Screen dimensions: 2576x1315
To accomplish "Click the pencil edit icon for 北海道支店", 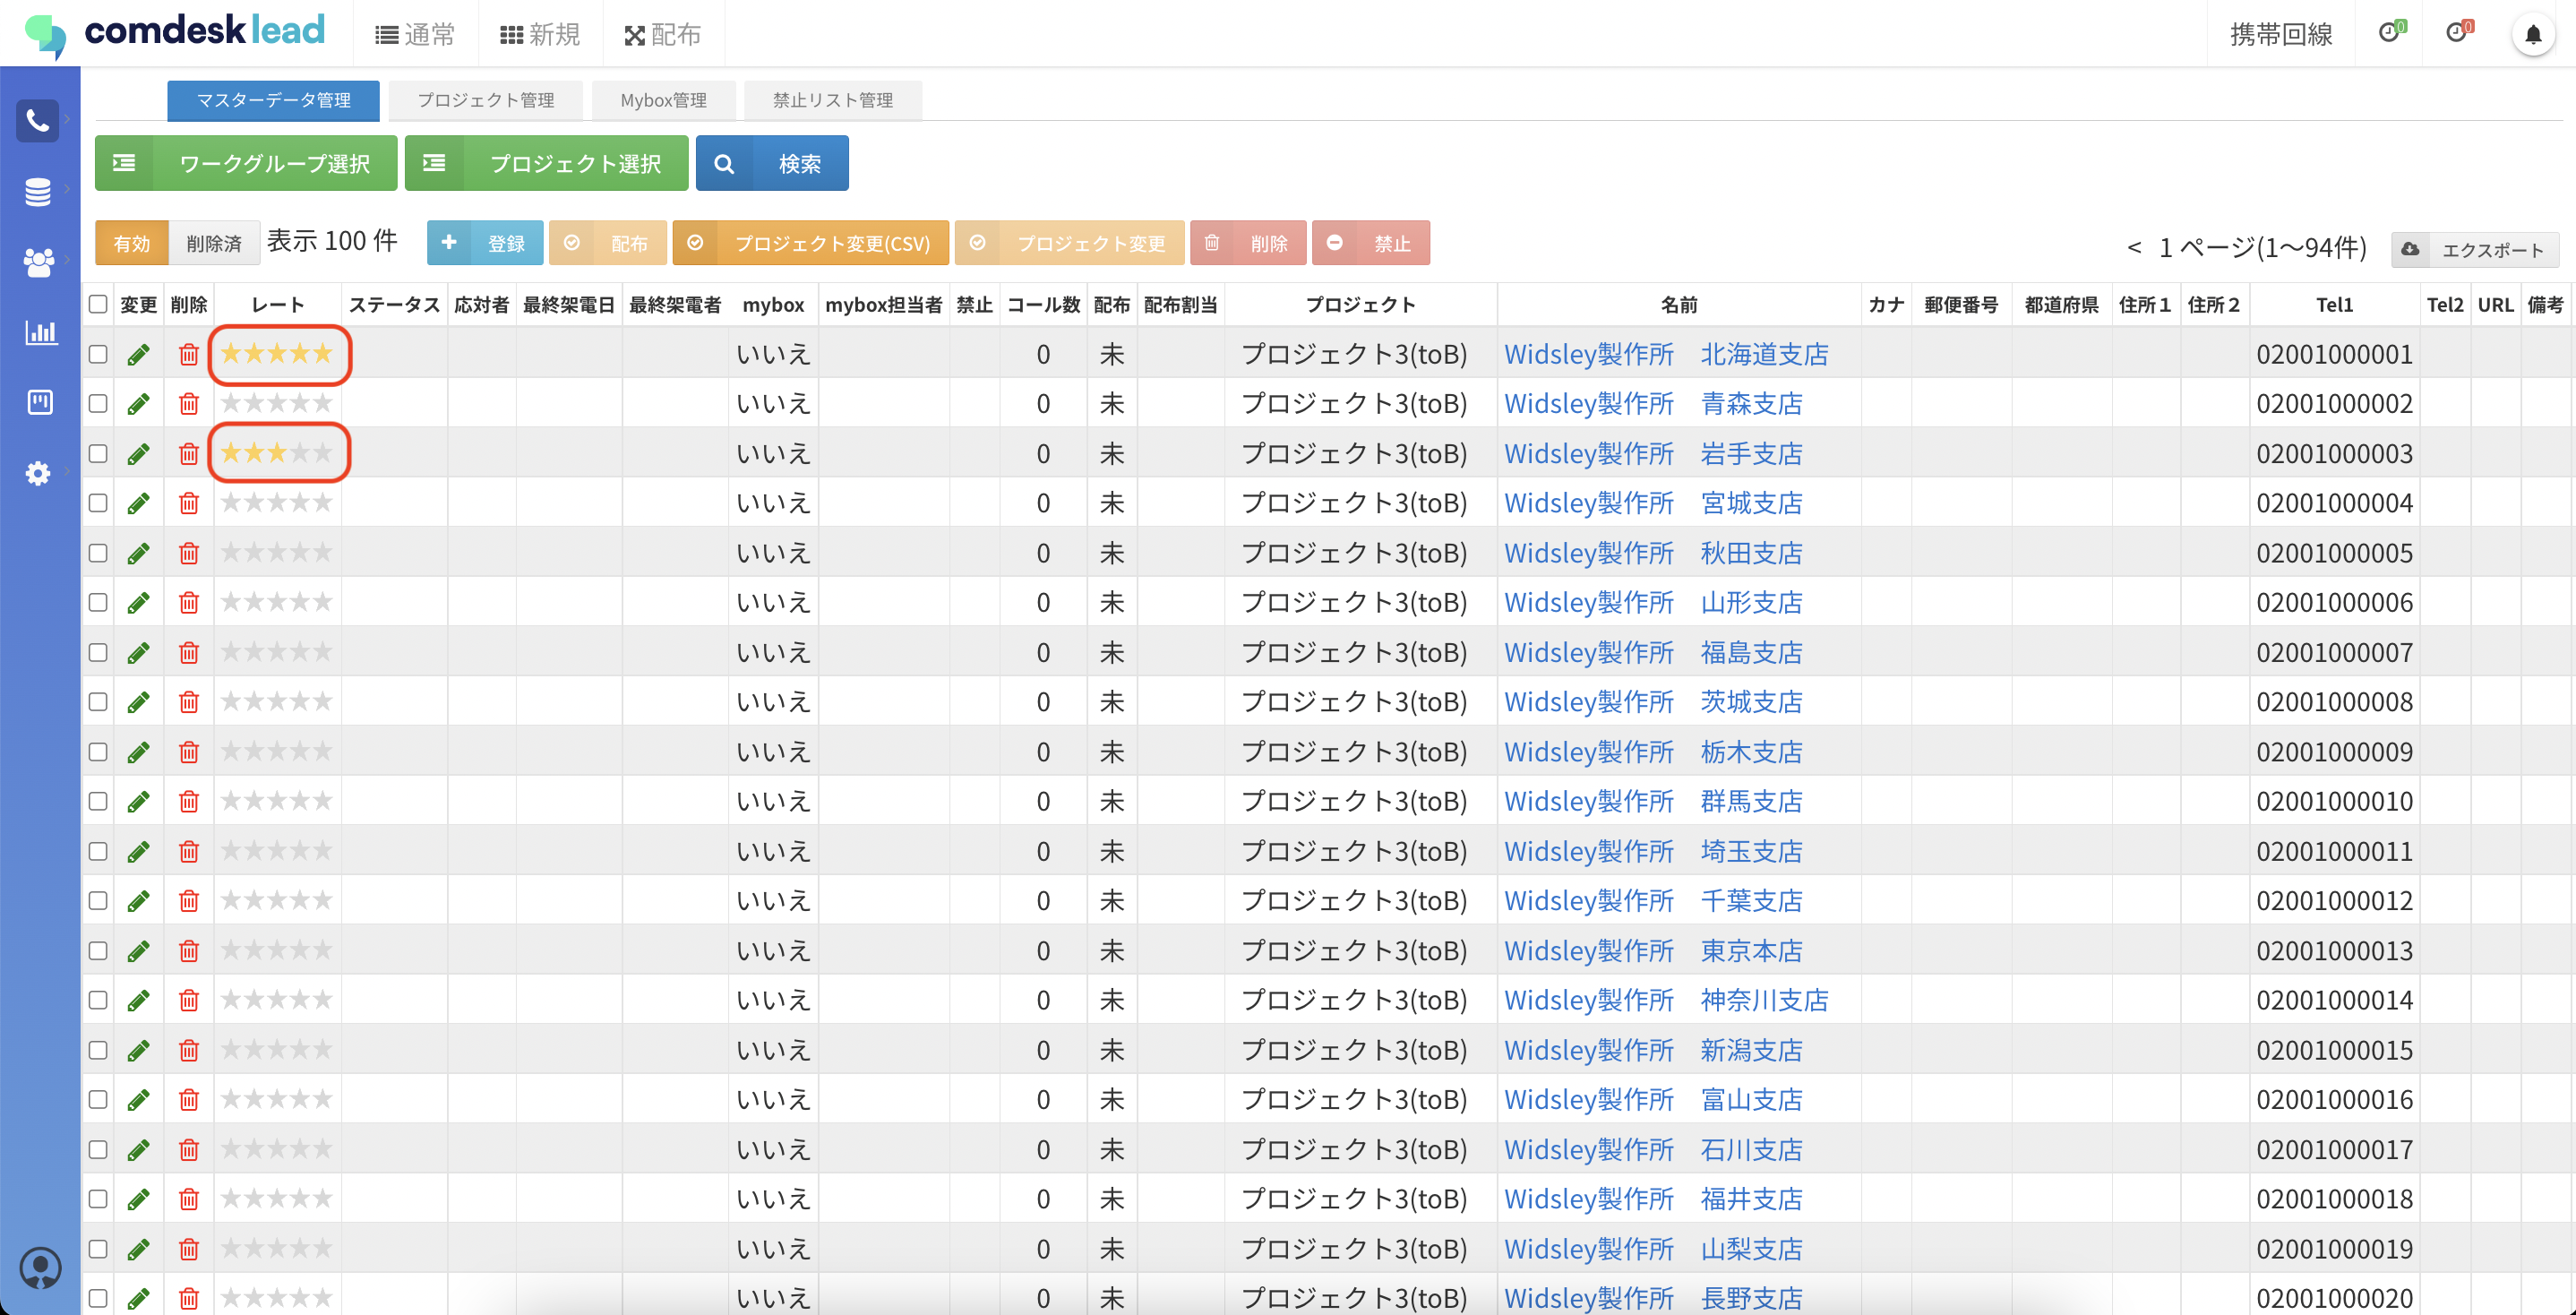I will tap(139, 354).
